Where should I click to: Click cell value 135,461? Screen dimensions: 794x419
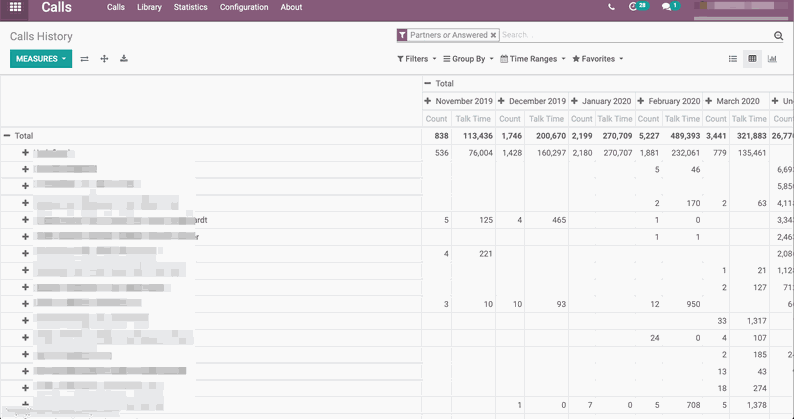[751, 153]
